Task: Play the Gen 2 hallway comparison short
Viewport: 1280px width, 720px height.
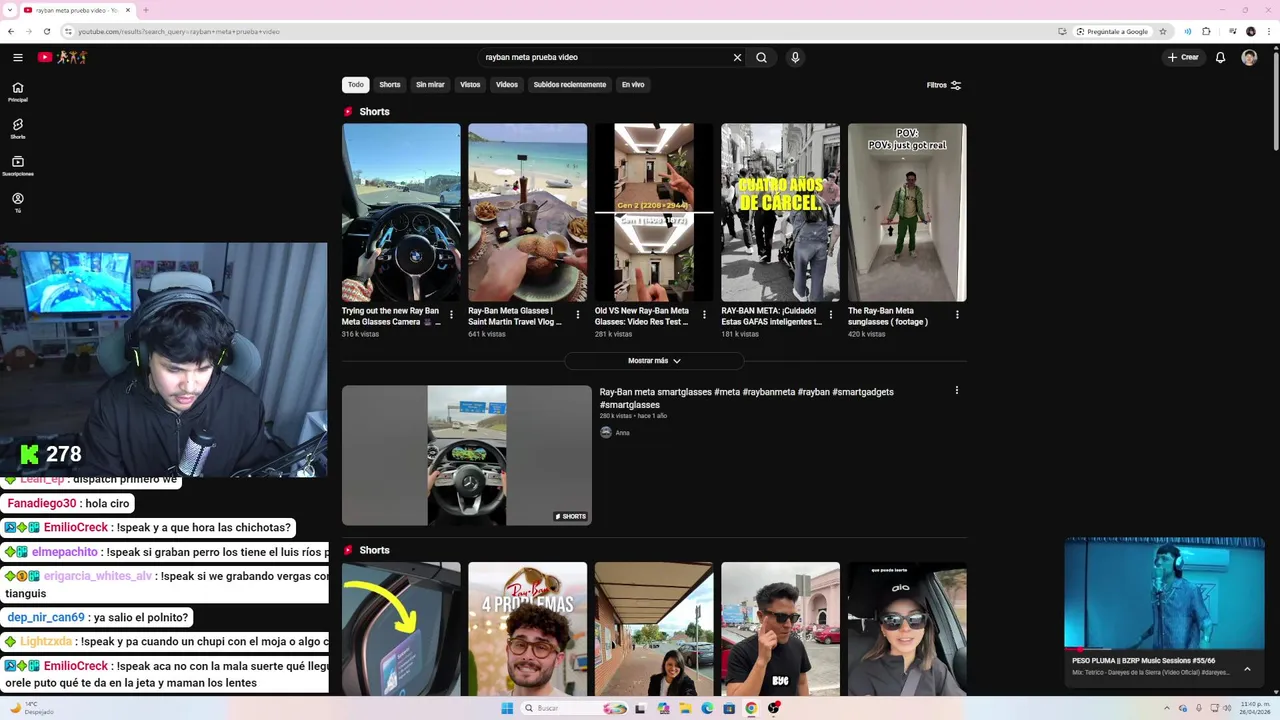Action: coord(654,212)
